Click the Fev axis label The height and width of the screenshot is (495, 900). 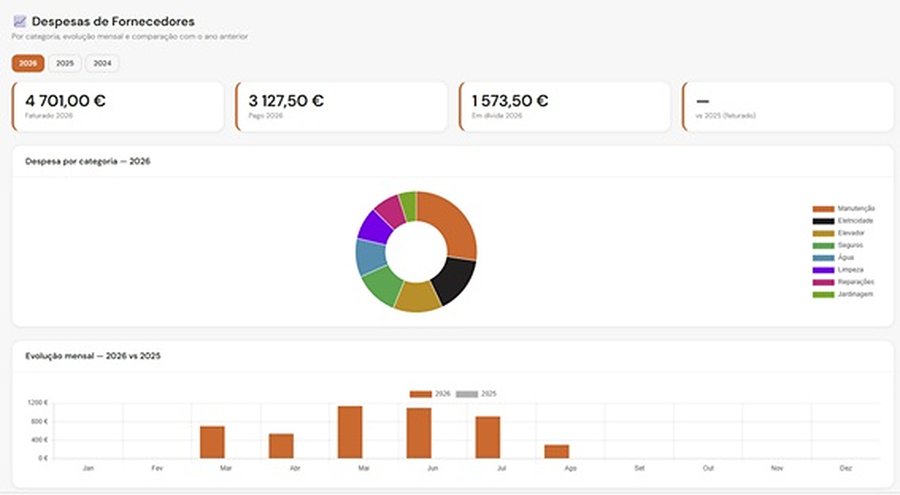click(x=157, y=468)
